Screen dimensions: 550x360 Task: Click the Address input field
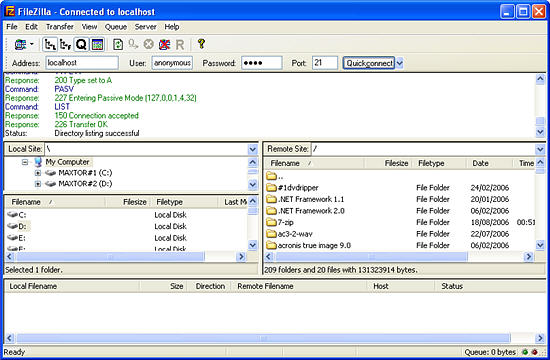pos(82,63)
